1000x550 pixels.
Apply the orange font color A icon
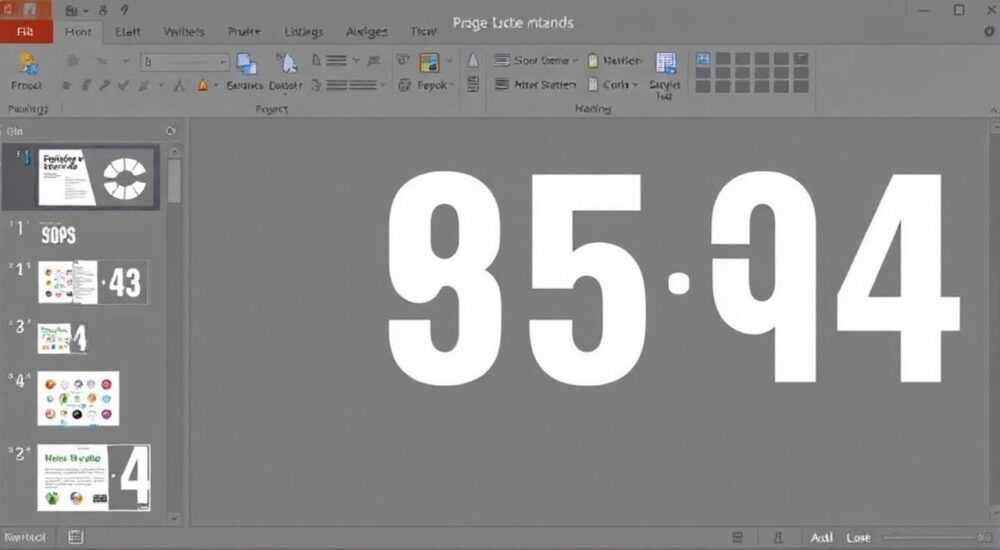coord(203,85)
